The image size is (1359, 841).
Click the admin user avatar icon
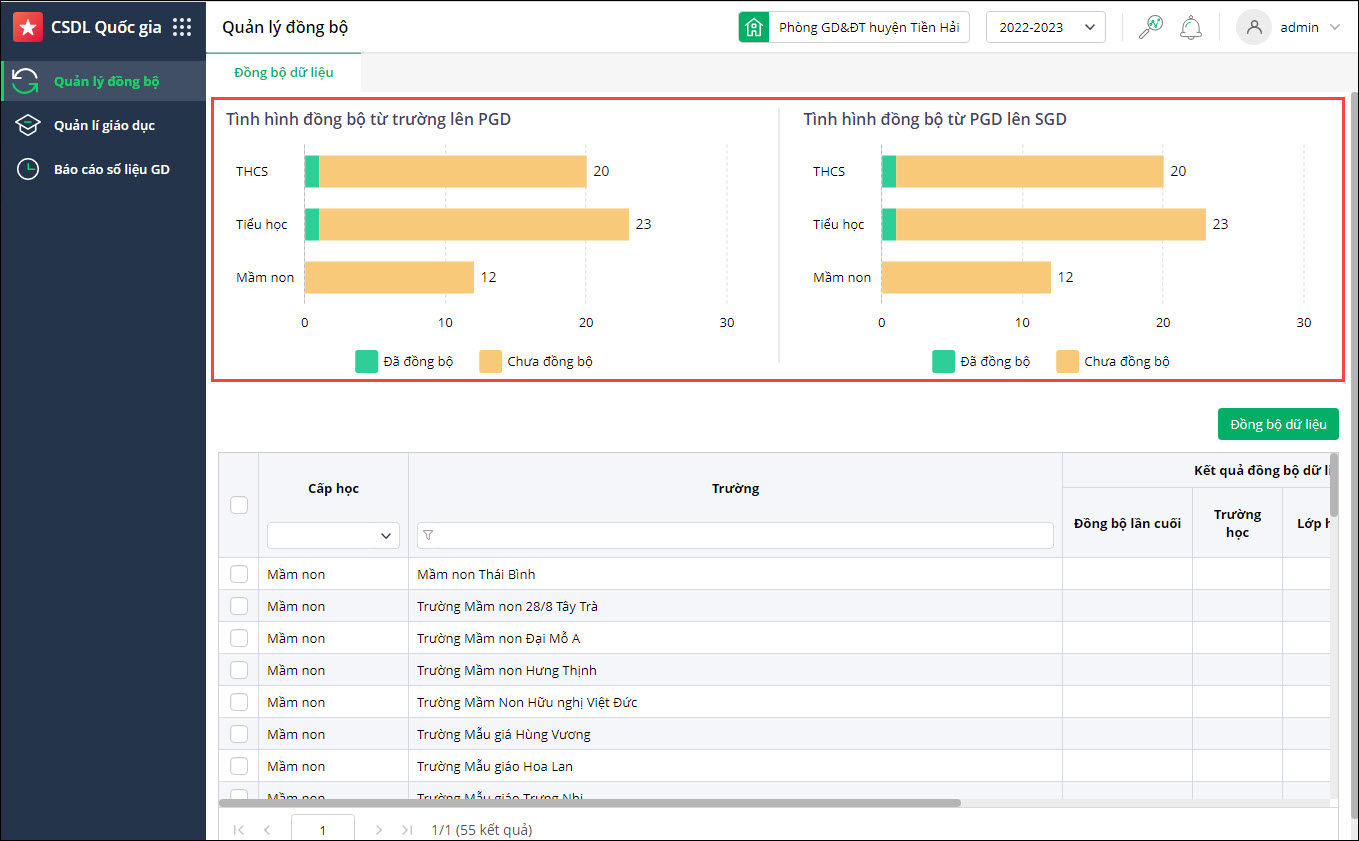(1254, 27)
